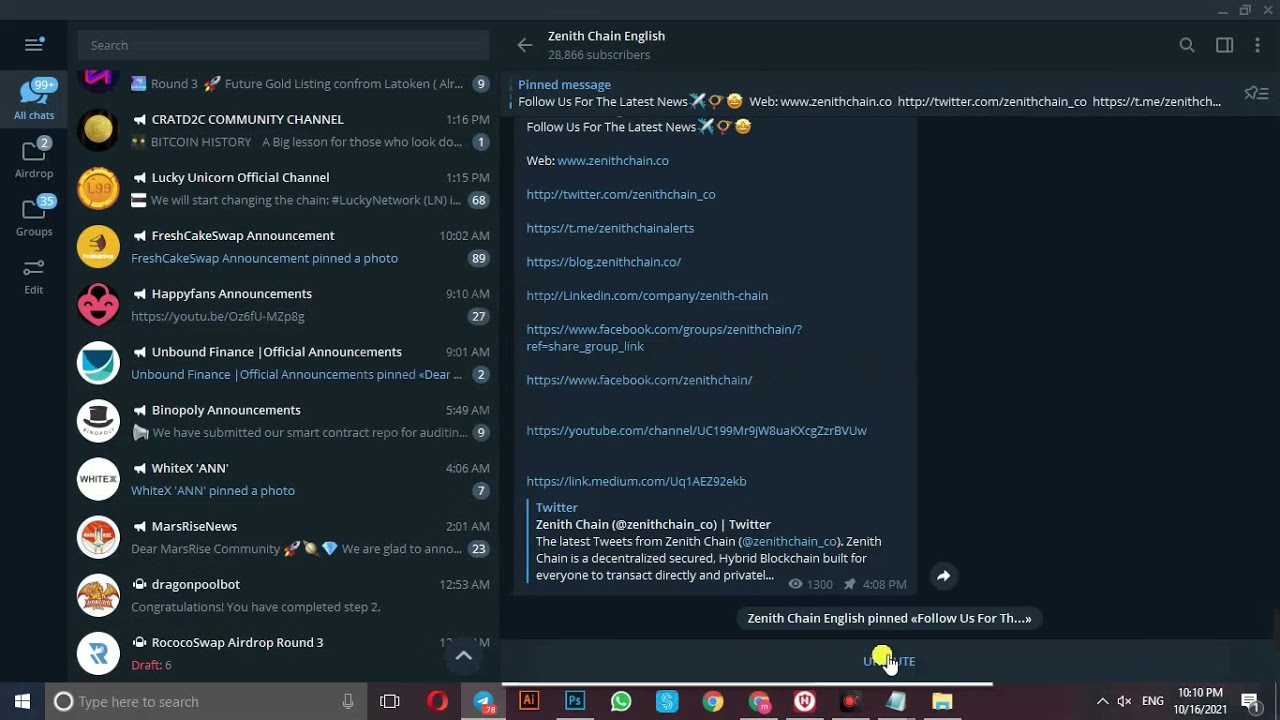Open facebook.com/groups/zenithchain link
This screenshot has width=1280, height=720.
(x=664, y=338)
